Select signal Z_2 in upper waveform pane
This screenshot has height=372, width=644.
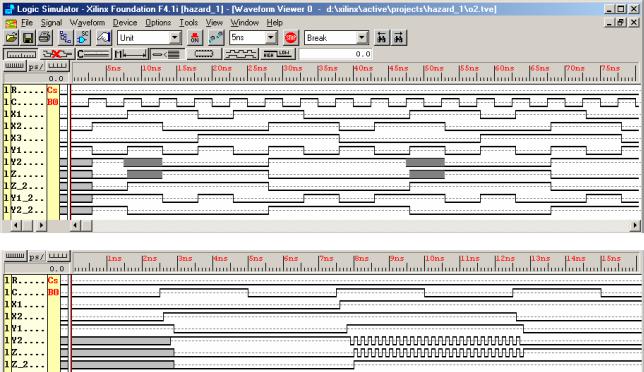(x=27, y=186)
